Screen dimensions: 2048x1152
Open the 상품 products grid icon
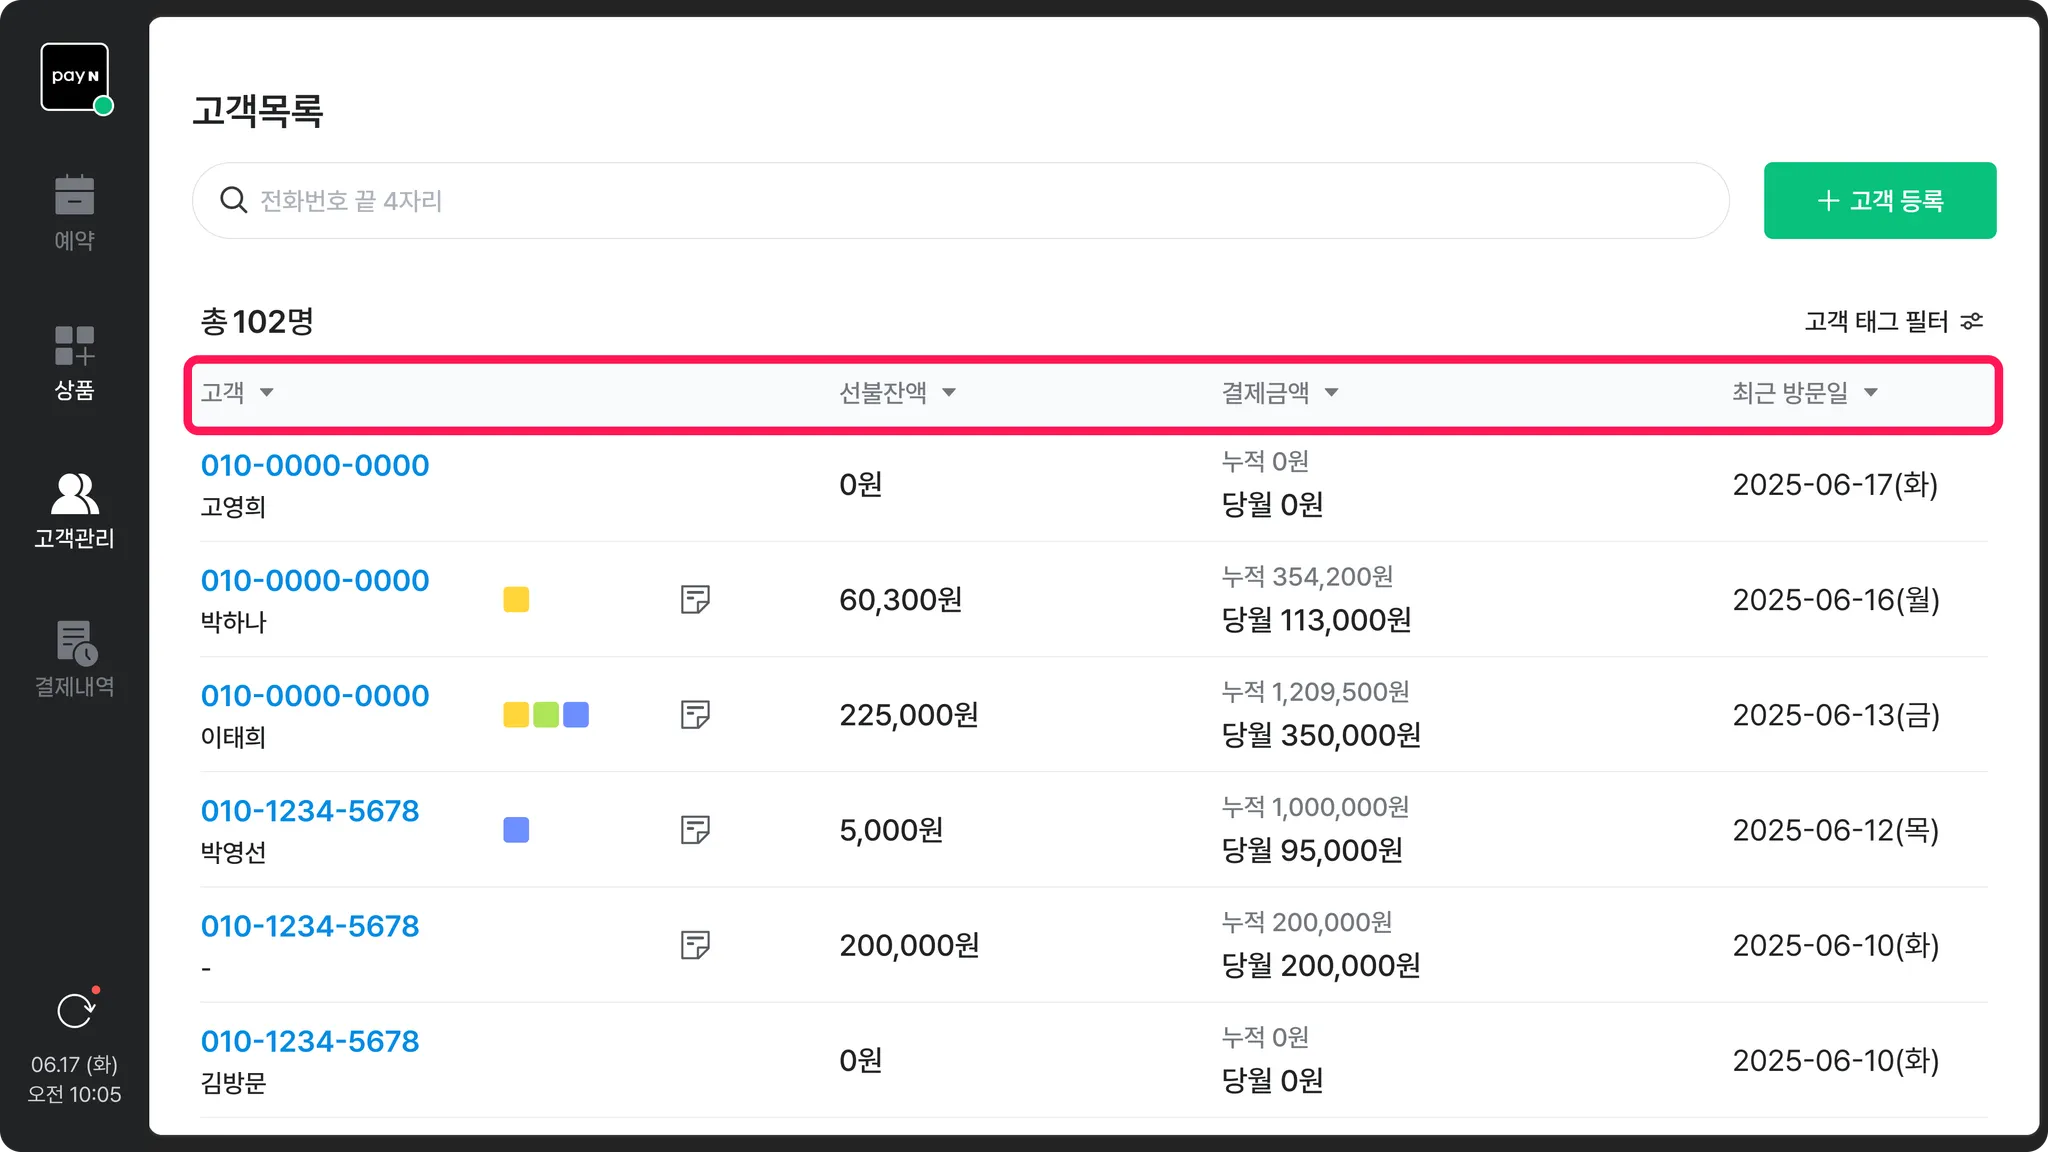(x=75, y=345)
